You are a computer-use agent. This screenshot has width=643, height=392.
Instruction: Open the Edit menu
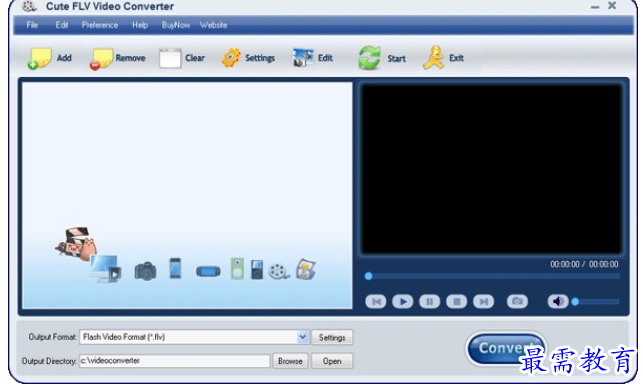point(62,25)
